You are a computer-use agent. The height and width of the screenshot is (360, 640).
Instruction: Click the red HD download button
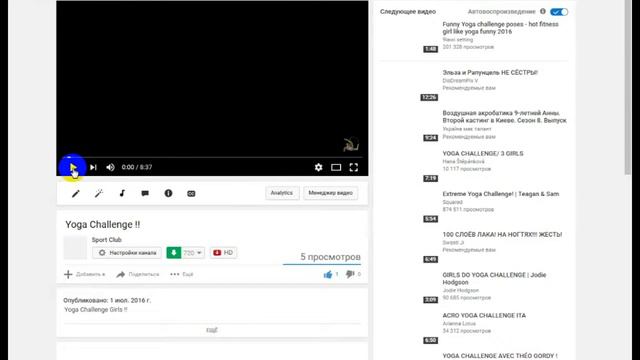(x=223, y=253)
